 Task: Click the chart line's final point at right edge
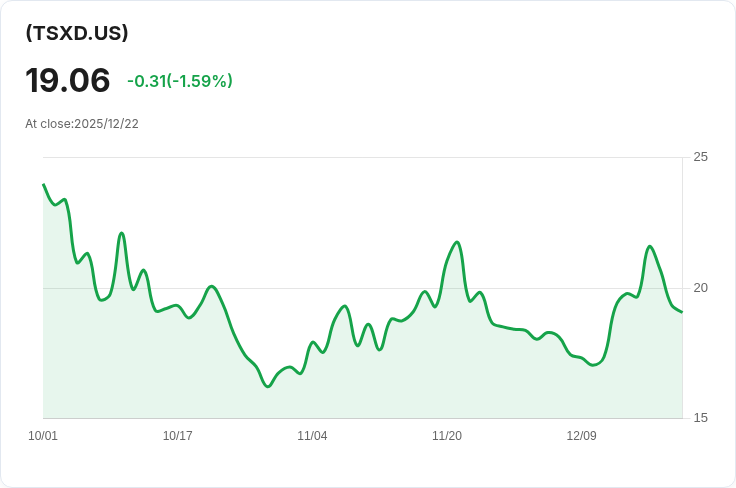point(682,312)
